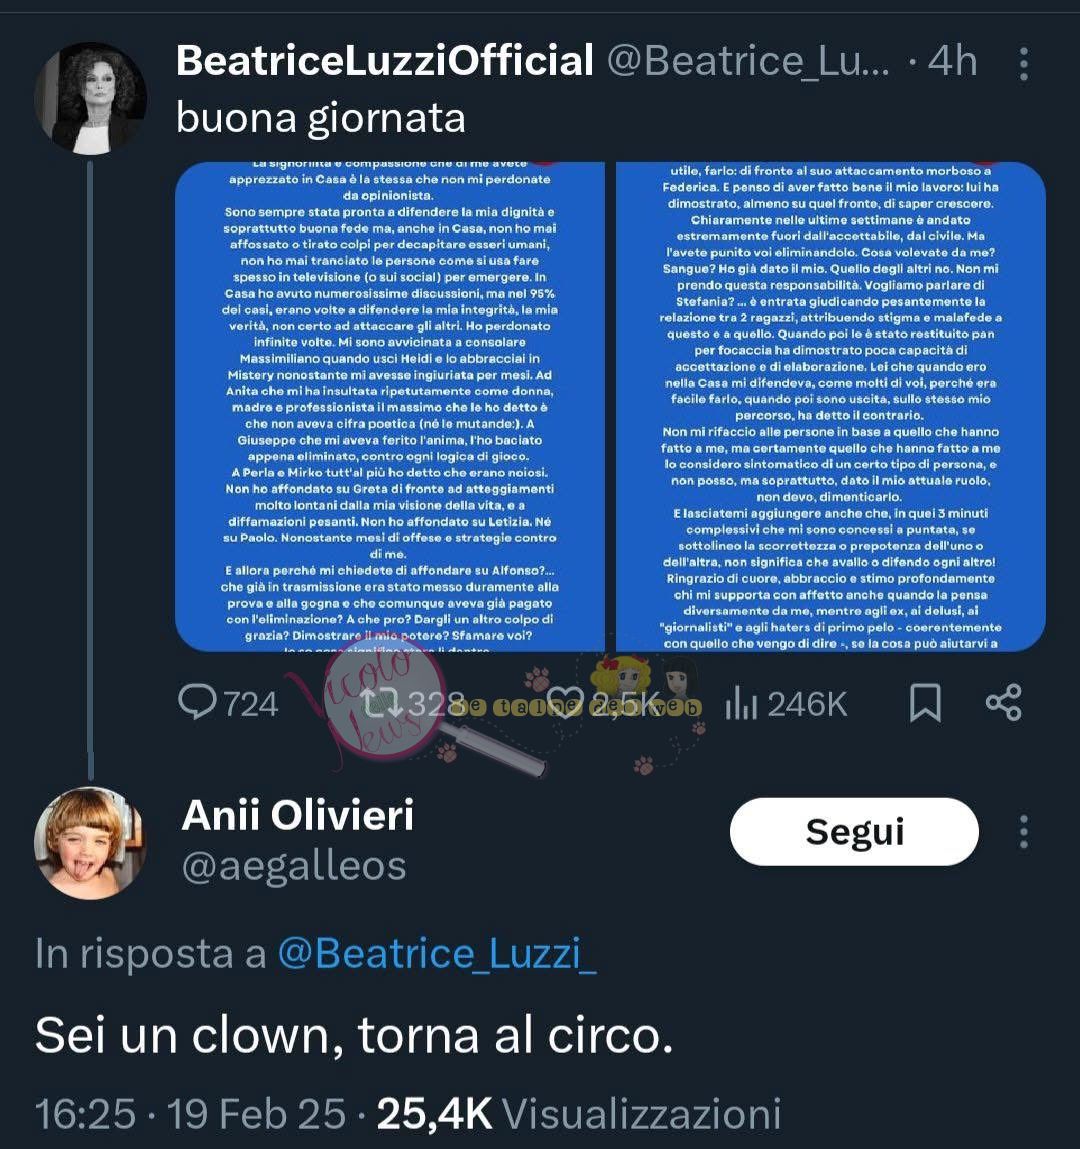Click the Anii Olivieri display name
This screenshot has width=1080, height=1149.
coord(298,816)
